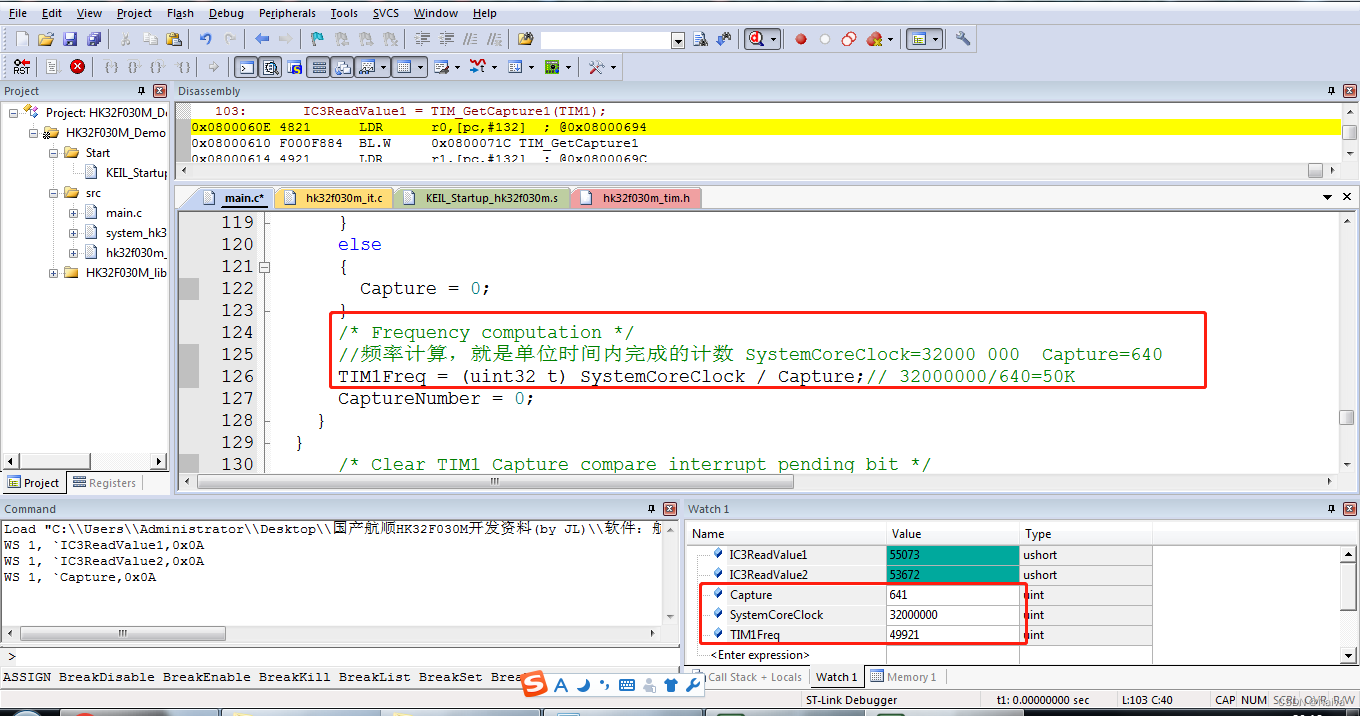
Task: Click the Disable All Breakpoints icon
Action: click(x=849, y=39)
